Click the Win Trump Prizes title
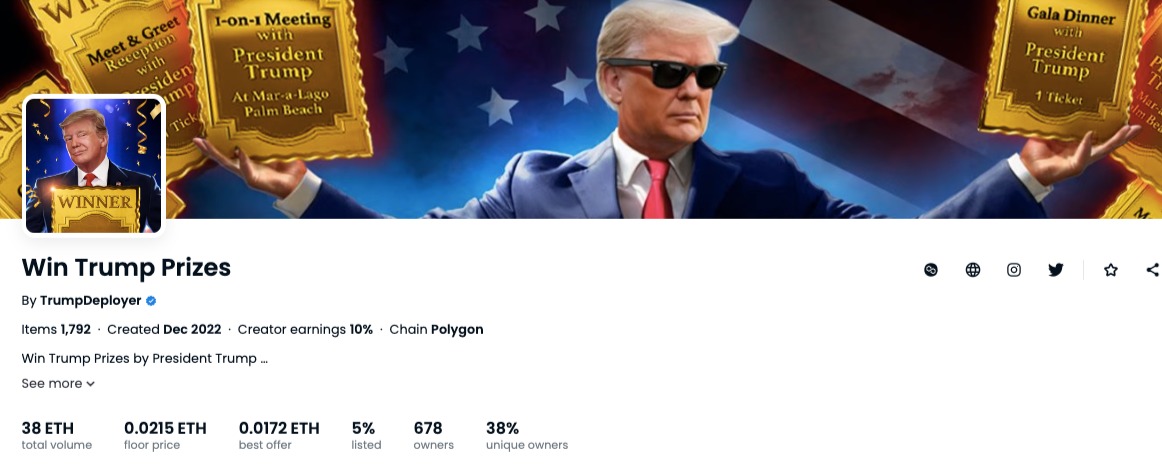This screenshot has width=1162, height=465. pos(126,267)
